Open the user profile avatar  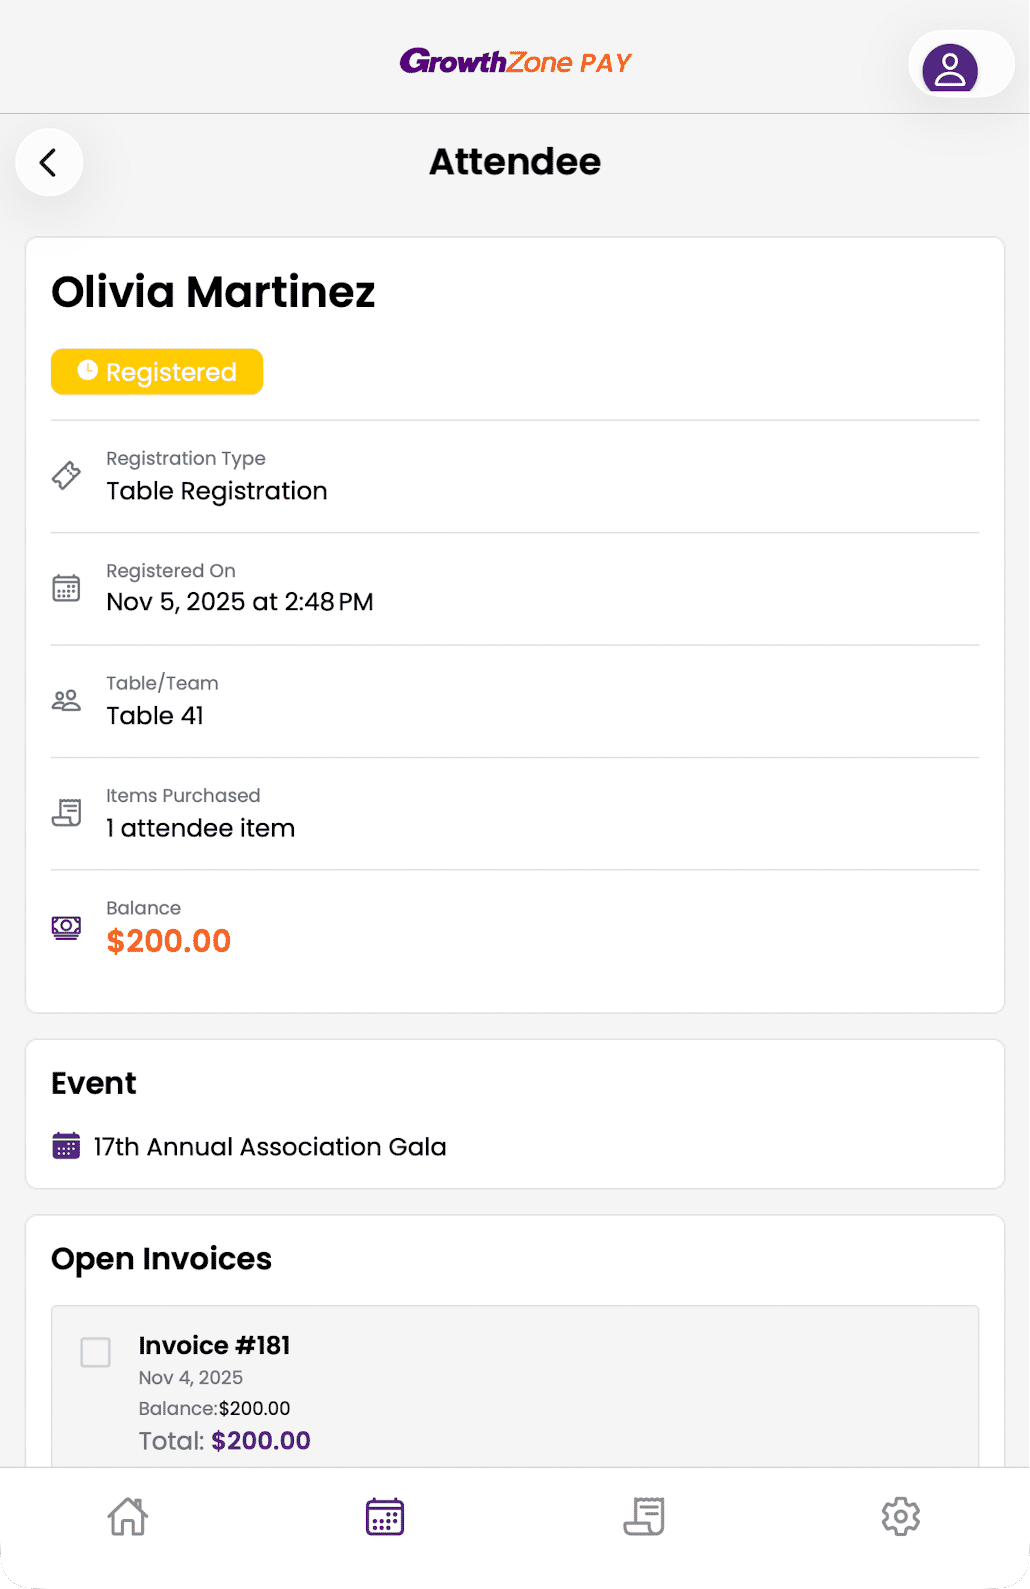[949, 68]
